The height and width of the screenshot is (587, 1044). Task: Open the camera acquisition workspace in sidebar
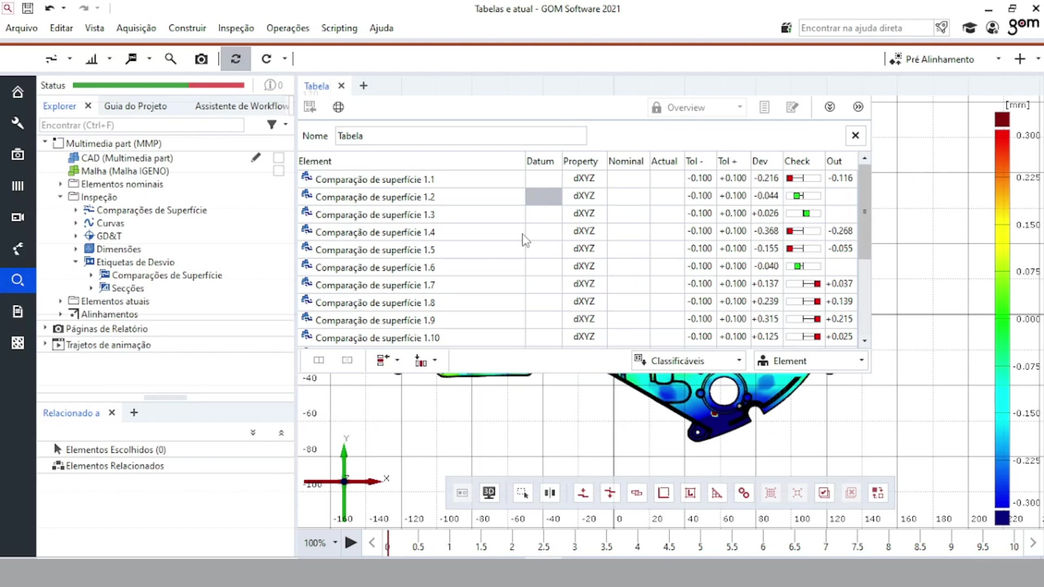[18, 154]
